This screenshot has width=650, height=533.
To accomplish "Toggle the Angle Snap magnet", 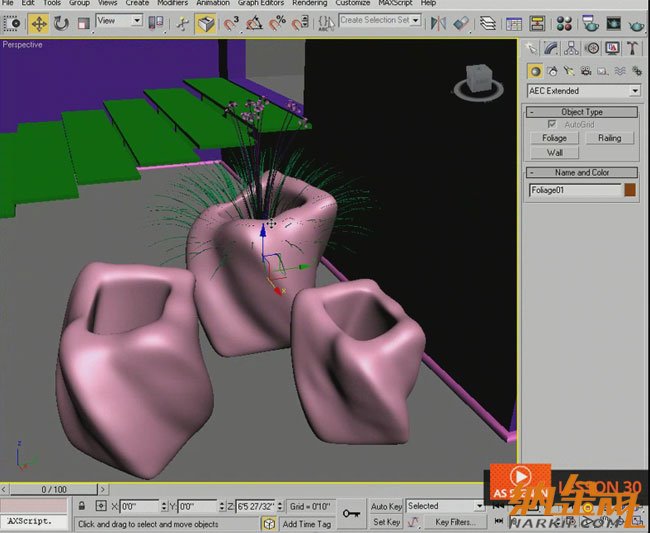I will (254, 23).
